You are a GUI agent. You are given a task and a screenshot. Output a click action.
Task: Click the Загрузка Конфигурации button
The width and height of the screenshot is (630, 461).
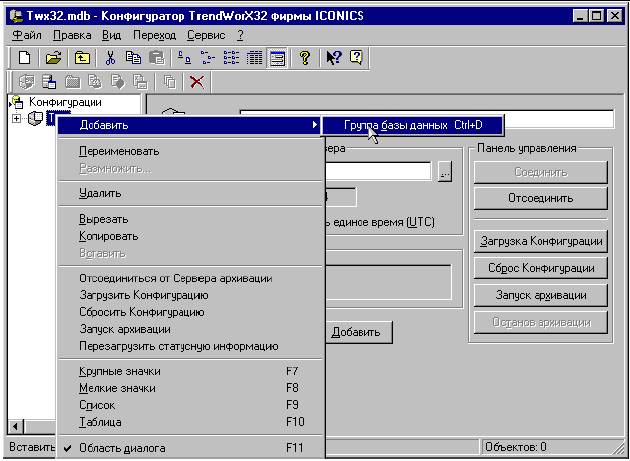[540, 241]
